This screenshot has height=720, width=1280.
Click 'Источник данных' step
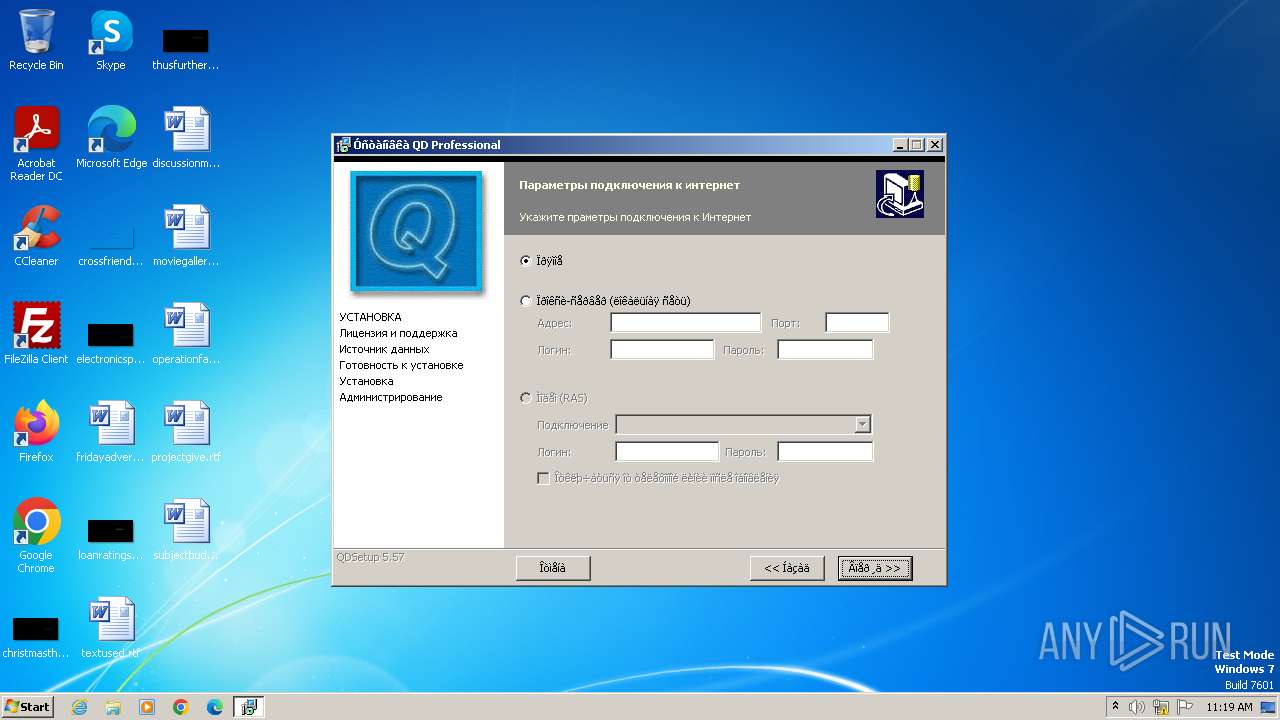(384, 349)
